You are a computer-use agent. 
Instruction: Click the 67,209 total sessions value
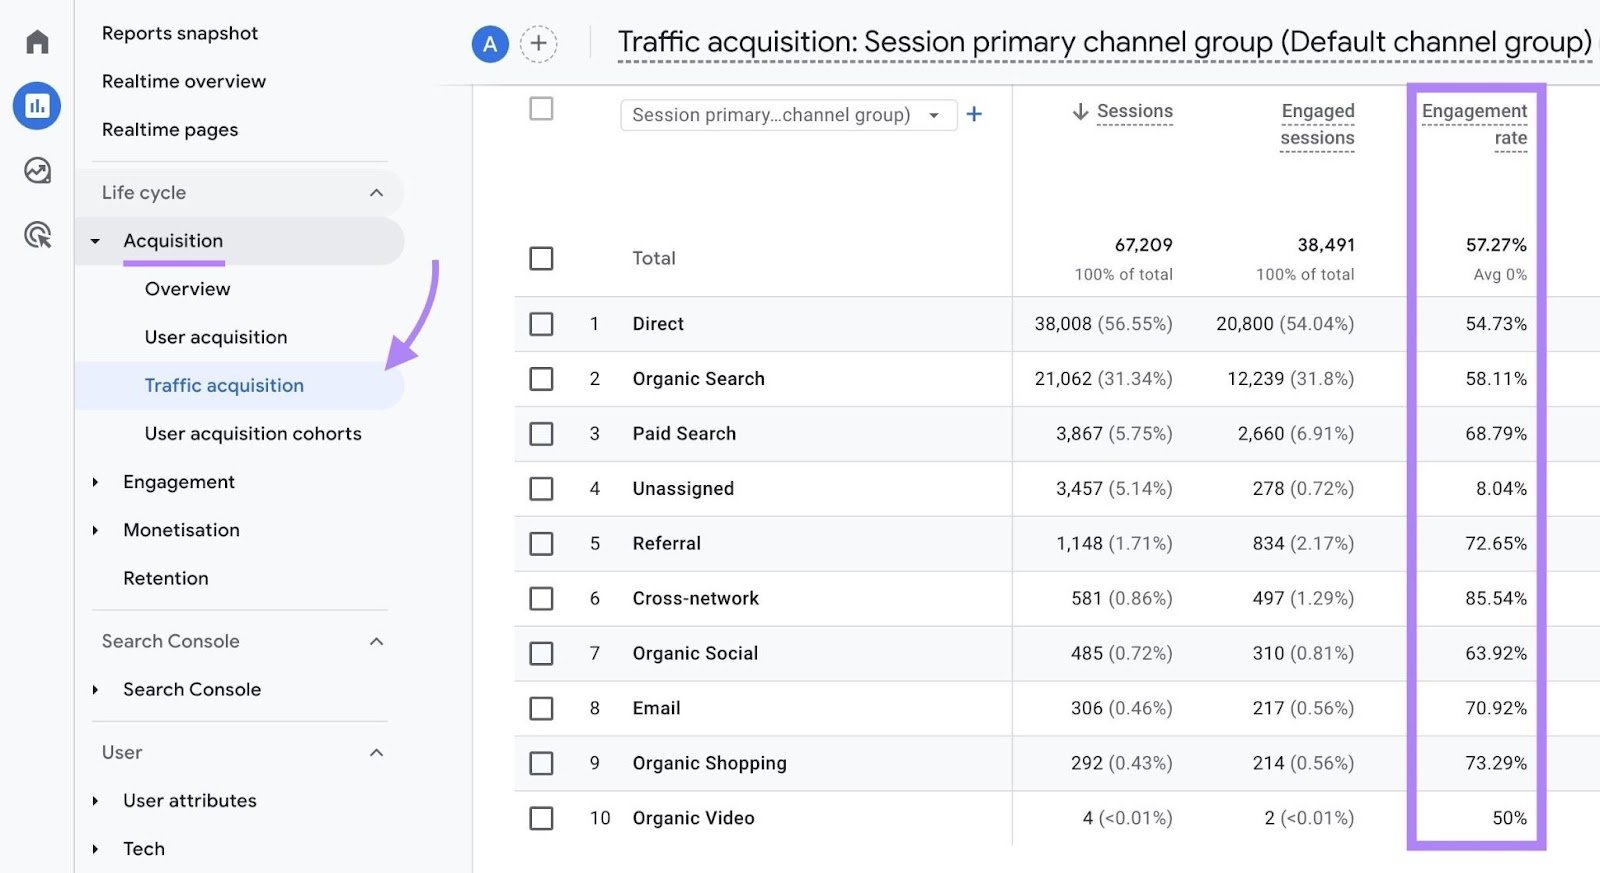[1143, 245]
